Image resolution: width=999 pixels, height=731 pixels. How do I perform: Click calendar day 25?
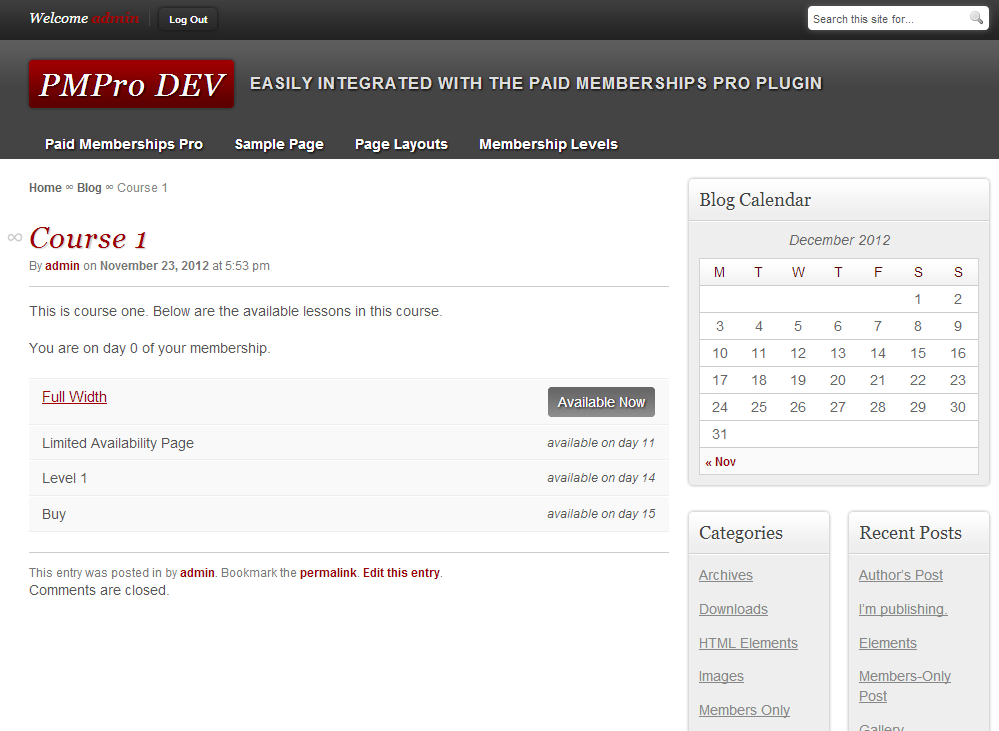pyautogui.click(x=758, y=407)
